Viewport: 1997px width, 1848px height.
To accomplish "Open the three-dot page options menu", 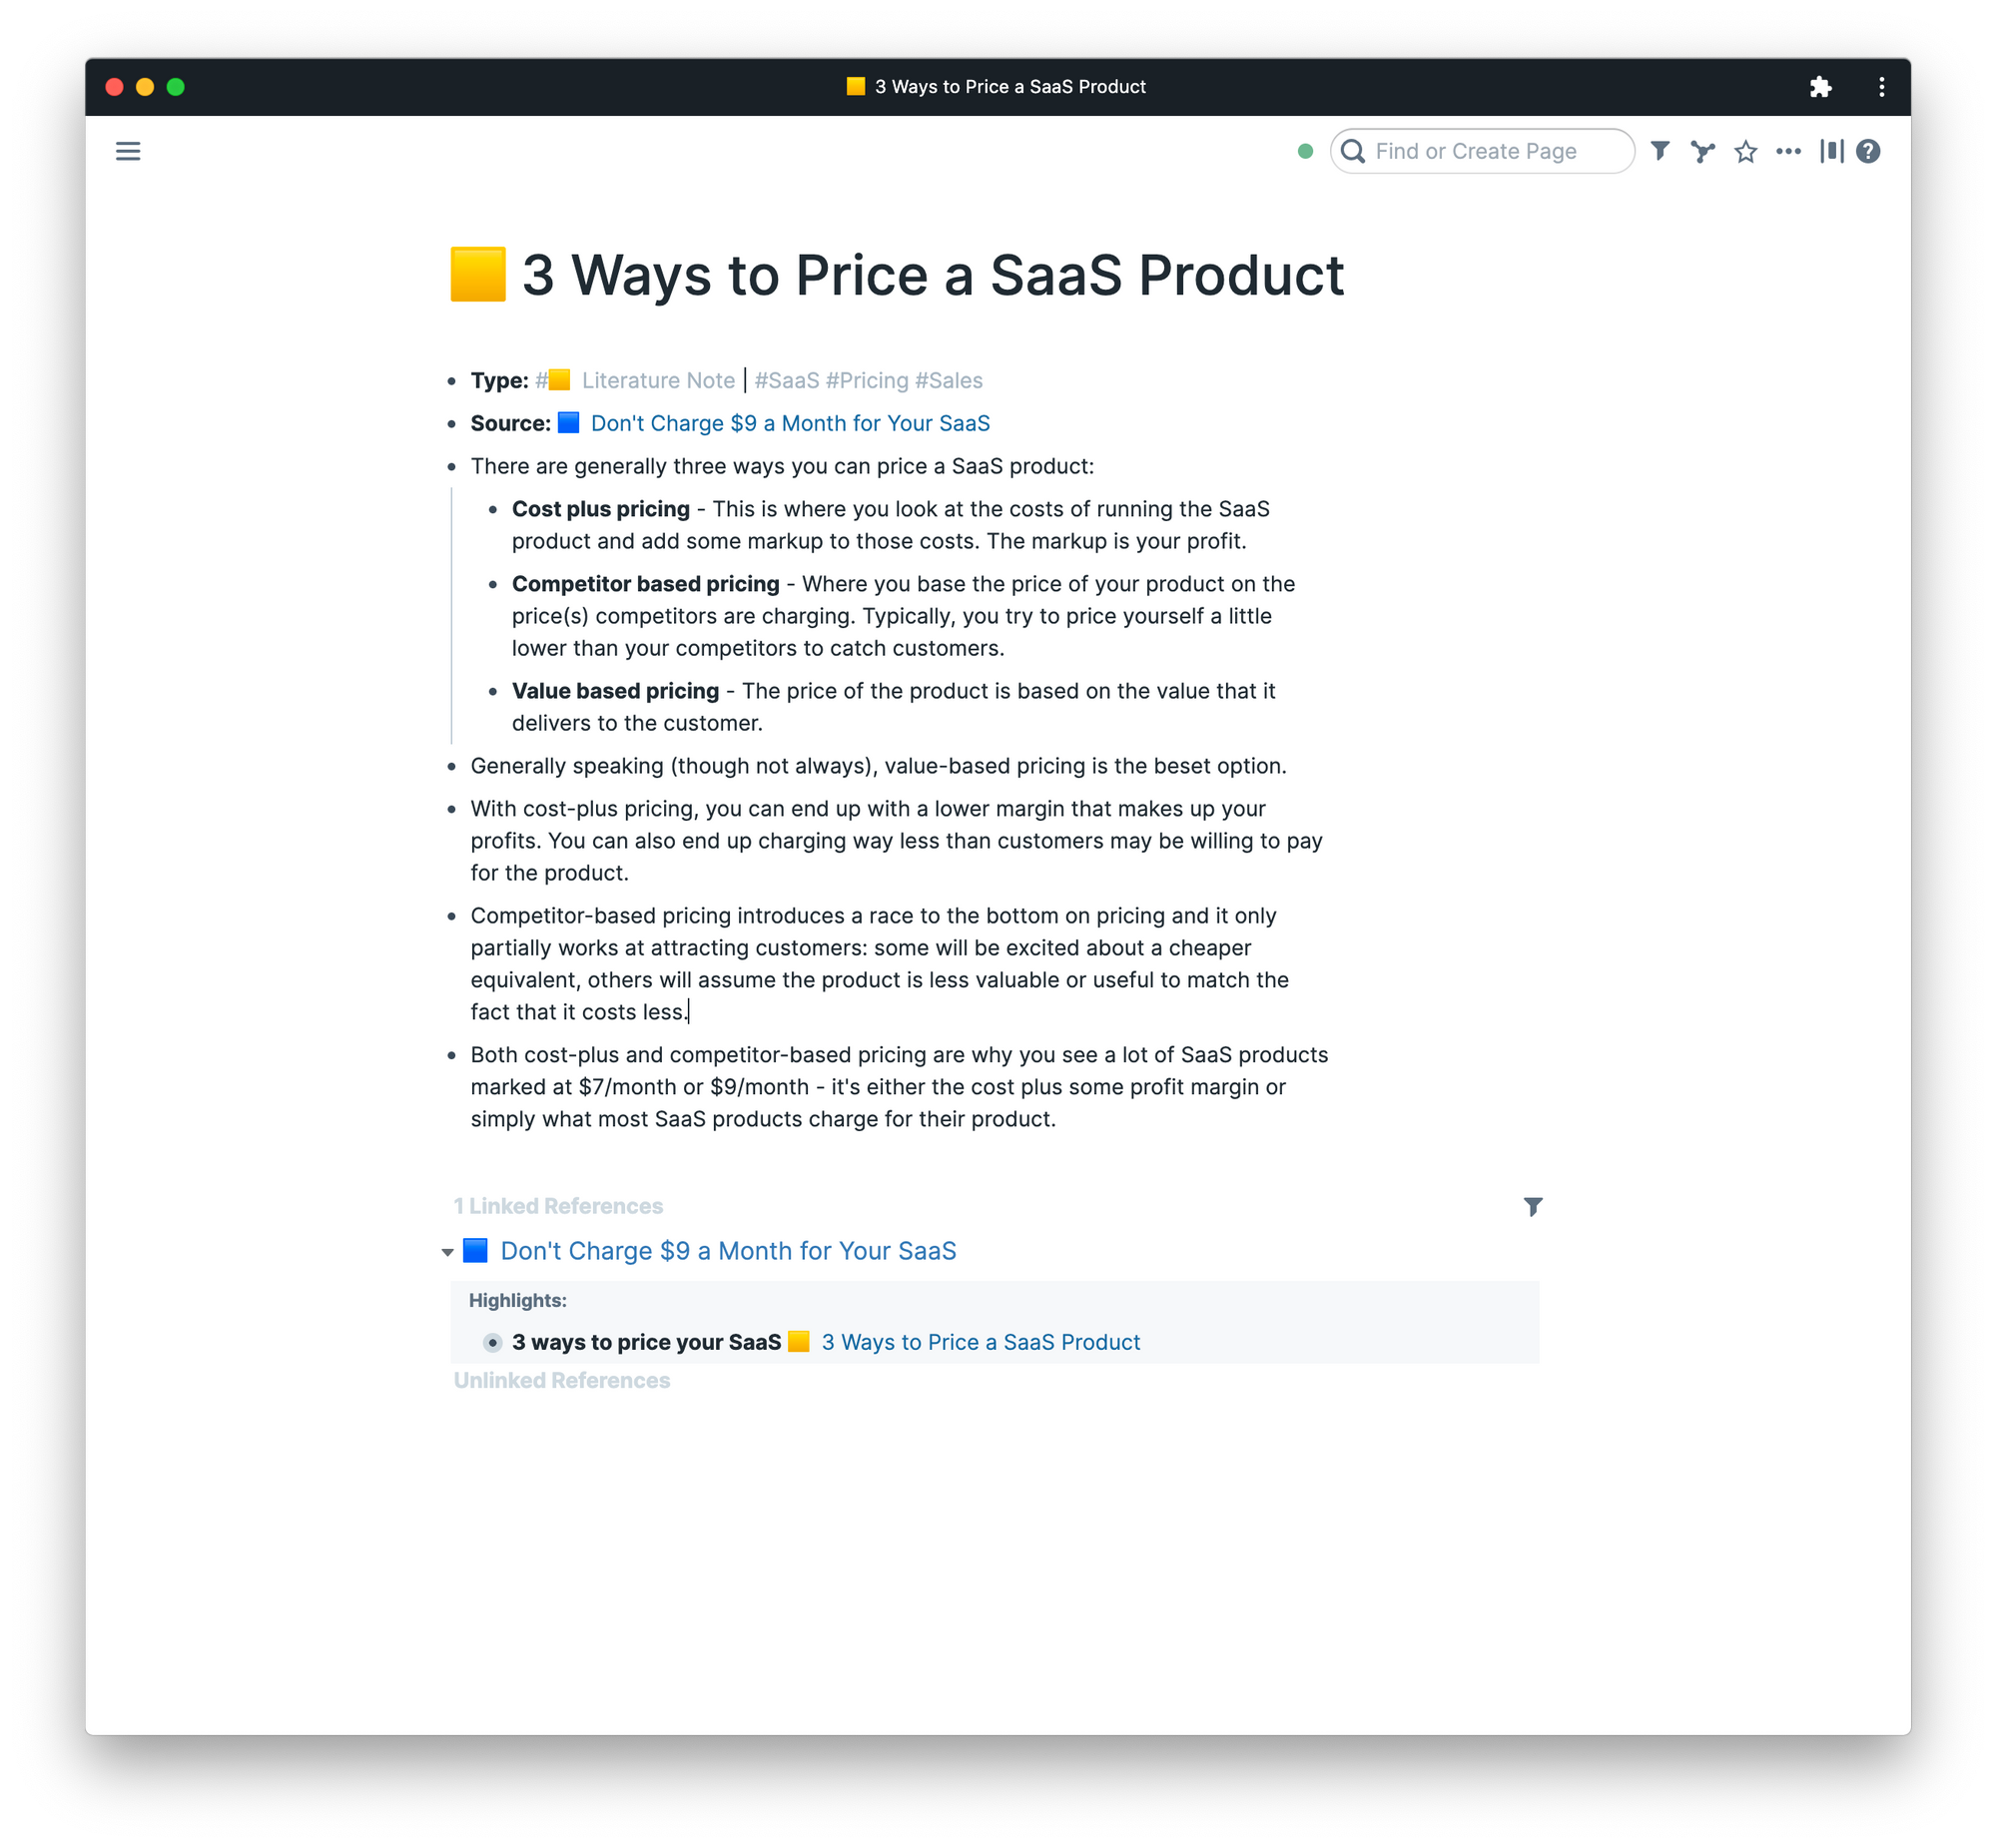I will pos(1788,151).
